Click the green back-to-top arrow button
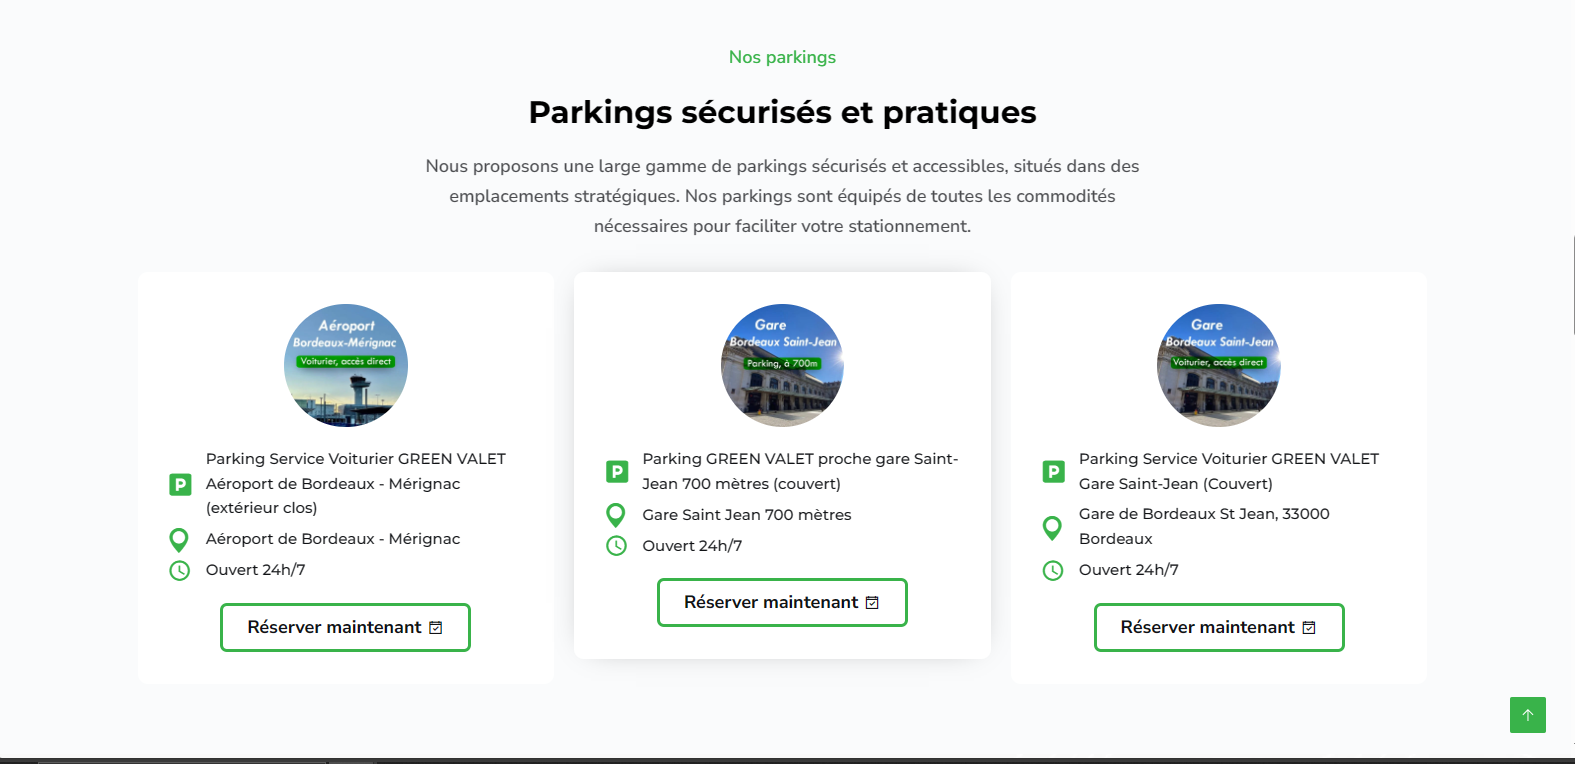 tap(1528, 715)
